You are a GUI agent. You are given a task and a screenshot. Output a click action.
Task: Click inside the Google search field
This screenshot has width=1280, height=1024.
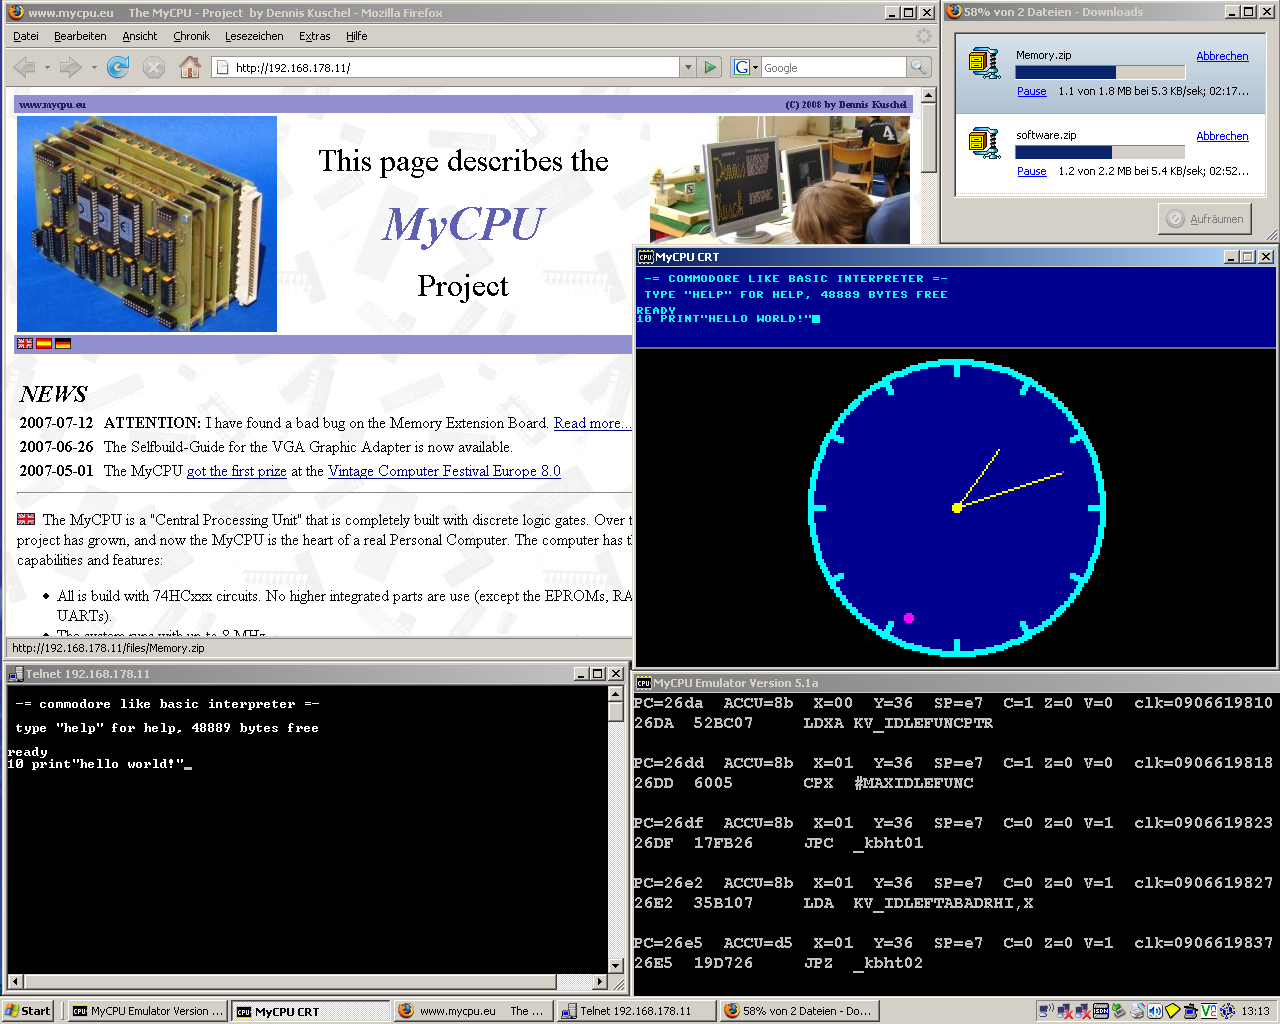(x=833, y=68)
